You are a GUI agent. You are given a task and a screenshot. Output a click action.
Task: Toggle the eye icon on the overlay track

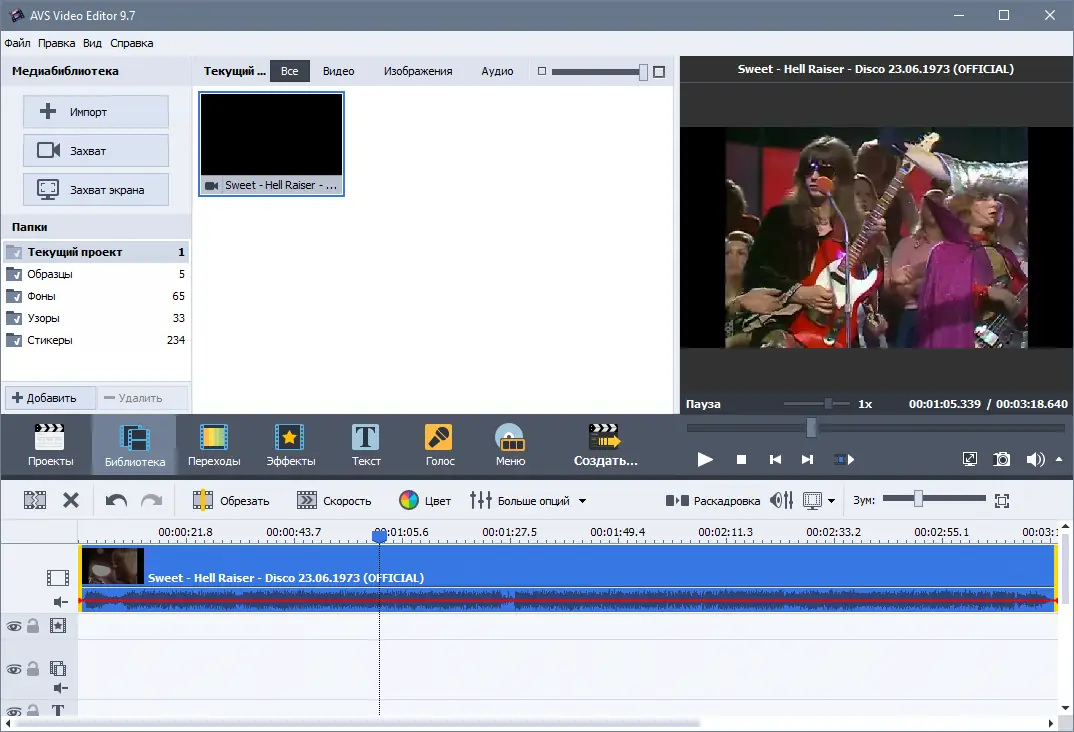pyautogui.click(x=14, y=669)
